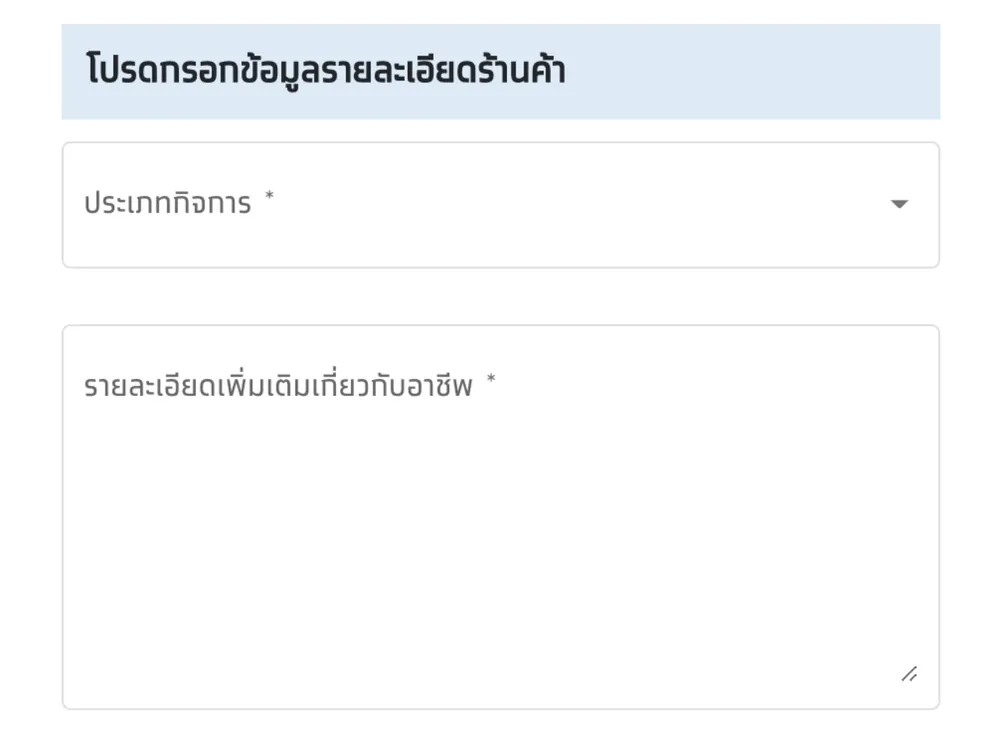
Task: Click the required asterisk beside ประเภทกิจการ
Action: (x=269, y=194)
